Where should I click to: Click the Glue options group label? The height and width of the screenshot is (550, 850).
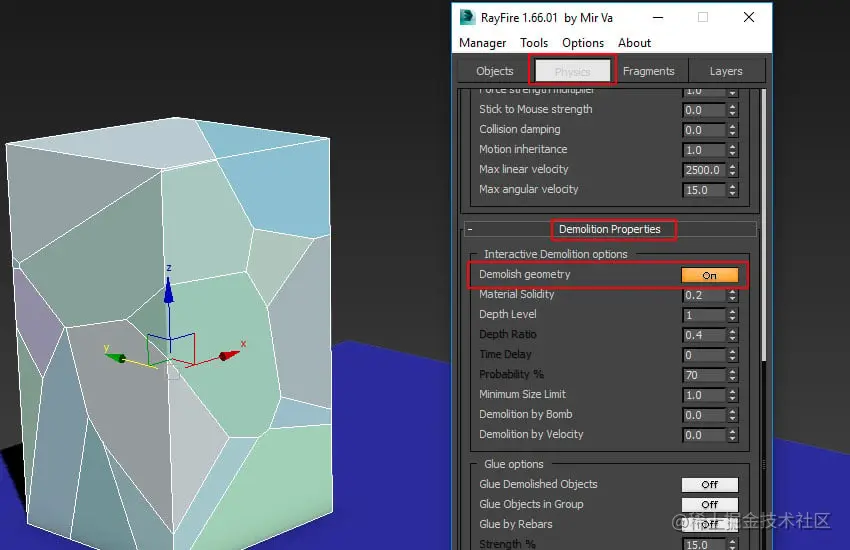click(513, 464)
